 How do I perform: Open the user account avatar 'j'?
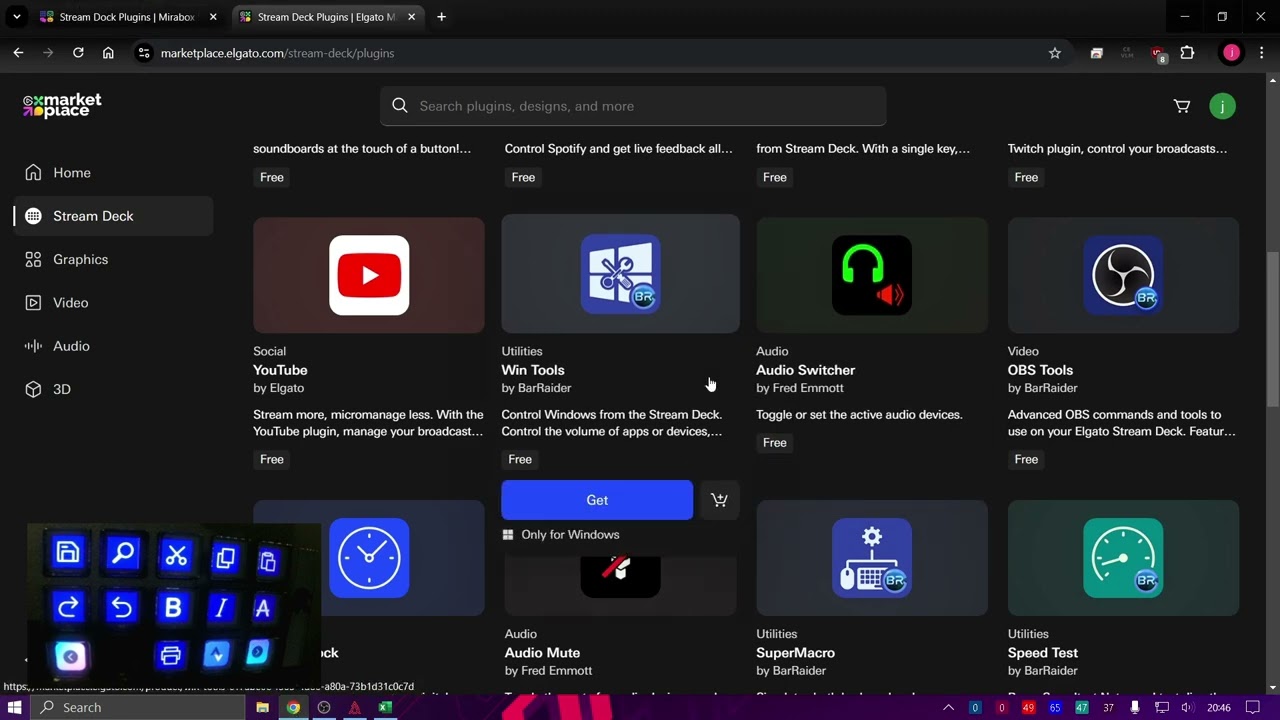click(x=1222, y=106)
